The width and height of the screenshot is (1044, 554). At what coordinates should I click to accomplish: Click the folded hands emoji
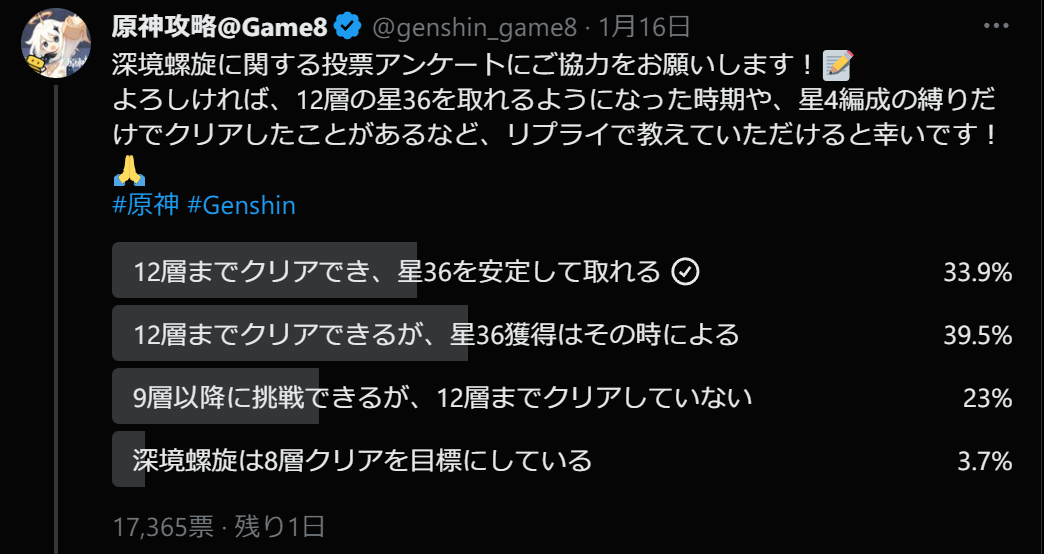129,170
